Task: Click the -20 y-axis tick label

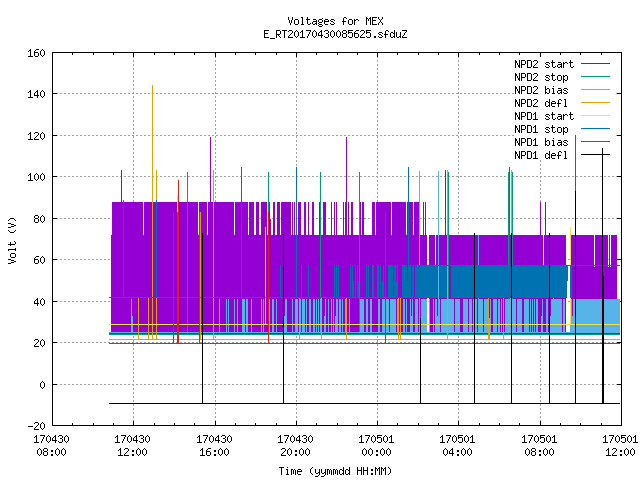Action: 36,426
